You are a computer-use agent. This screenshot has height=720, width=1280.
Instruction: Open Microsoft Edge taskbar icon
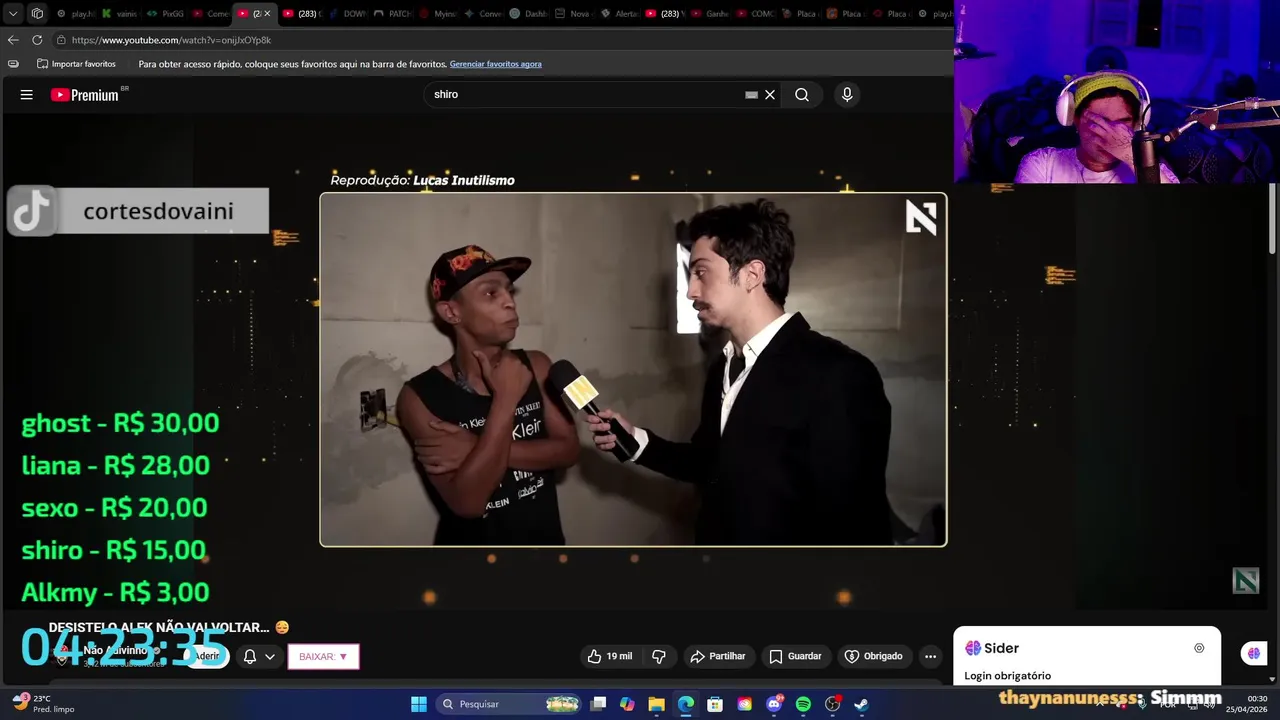click(x=686, y=704)
